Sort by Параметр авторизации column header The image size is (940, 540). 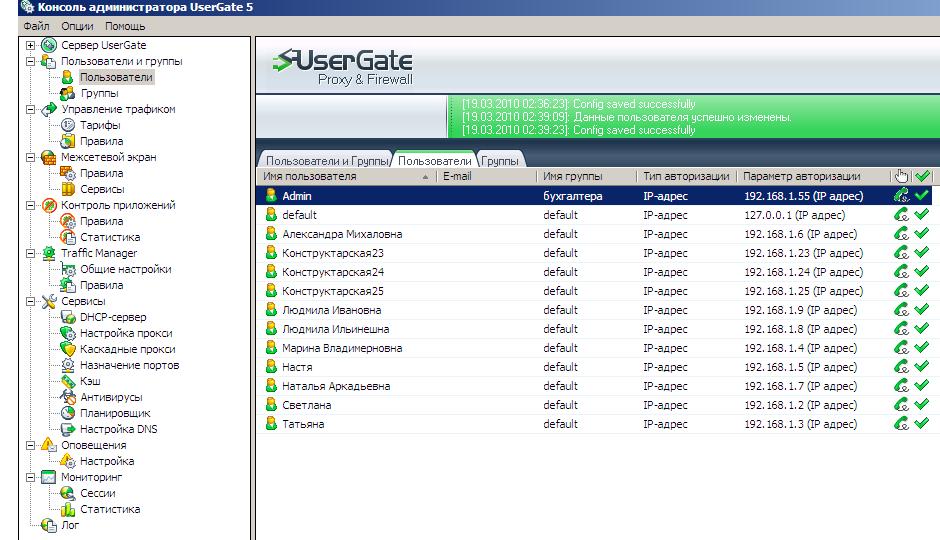click(814, 176)
